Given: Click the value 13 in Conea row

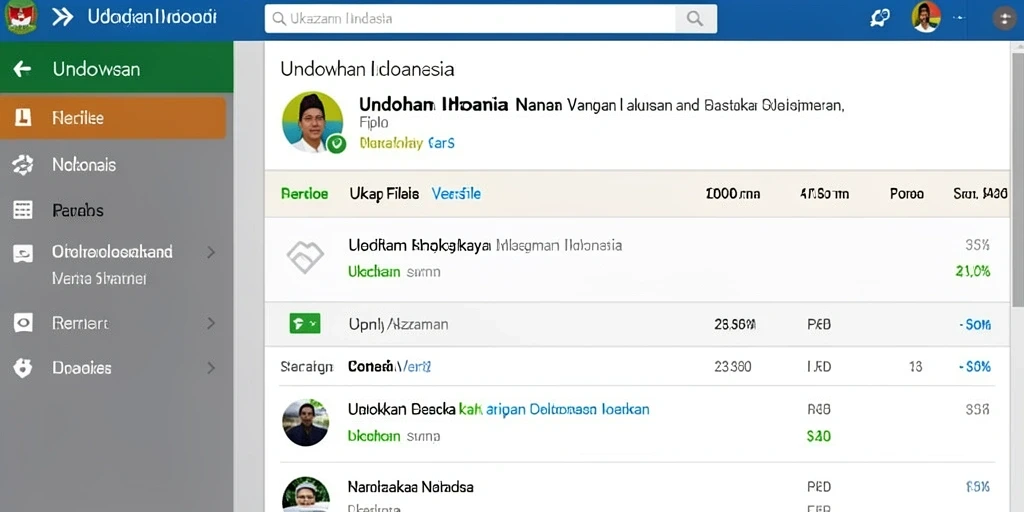Looking at the screenshot, I should coord(916,366).
